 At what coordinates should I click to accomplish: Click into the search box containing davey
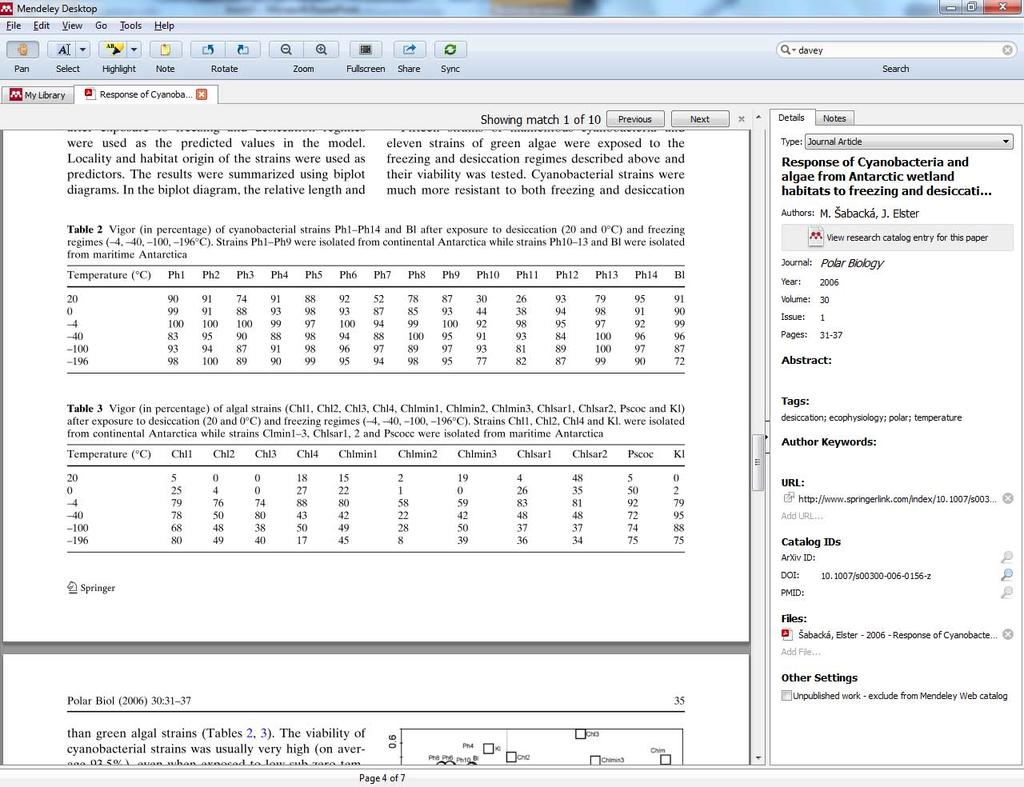(898, 50)
